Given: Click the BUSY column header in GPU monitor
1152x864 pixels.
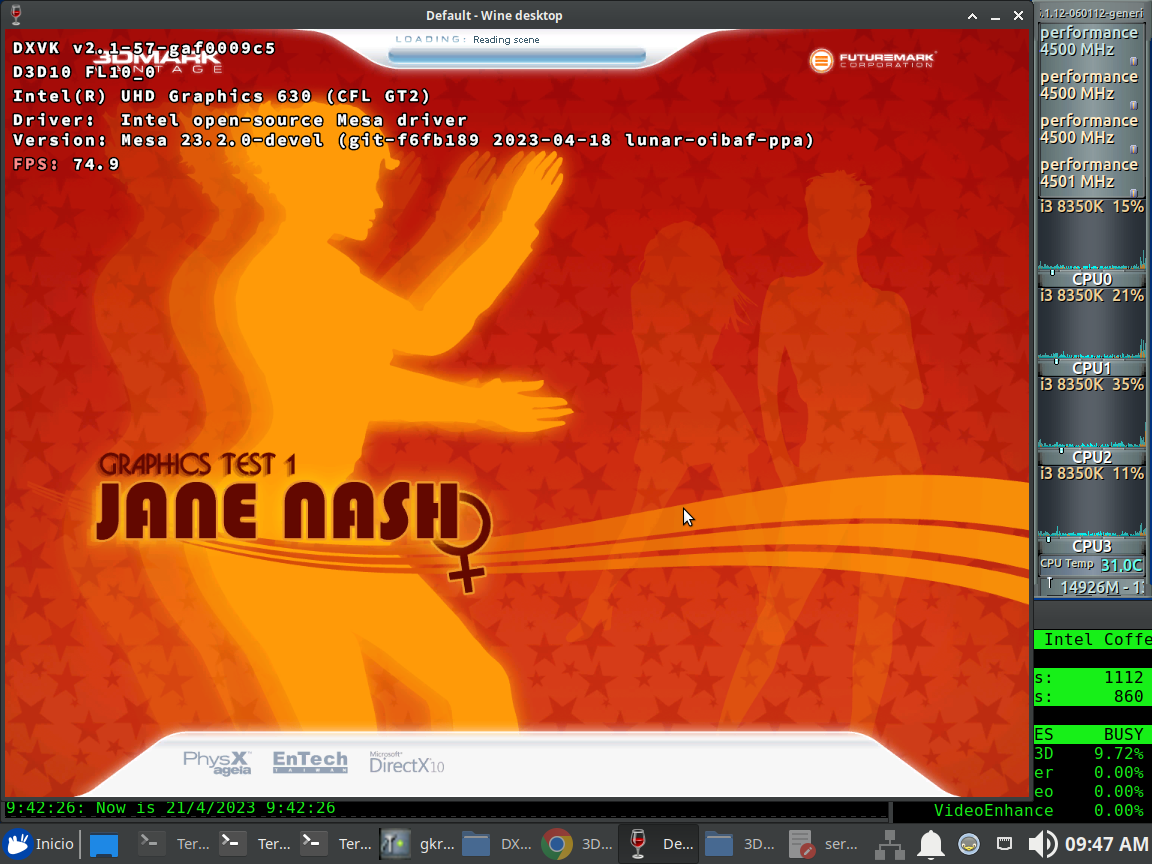Looking at the screenshot, I should (1123, 734).
